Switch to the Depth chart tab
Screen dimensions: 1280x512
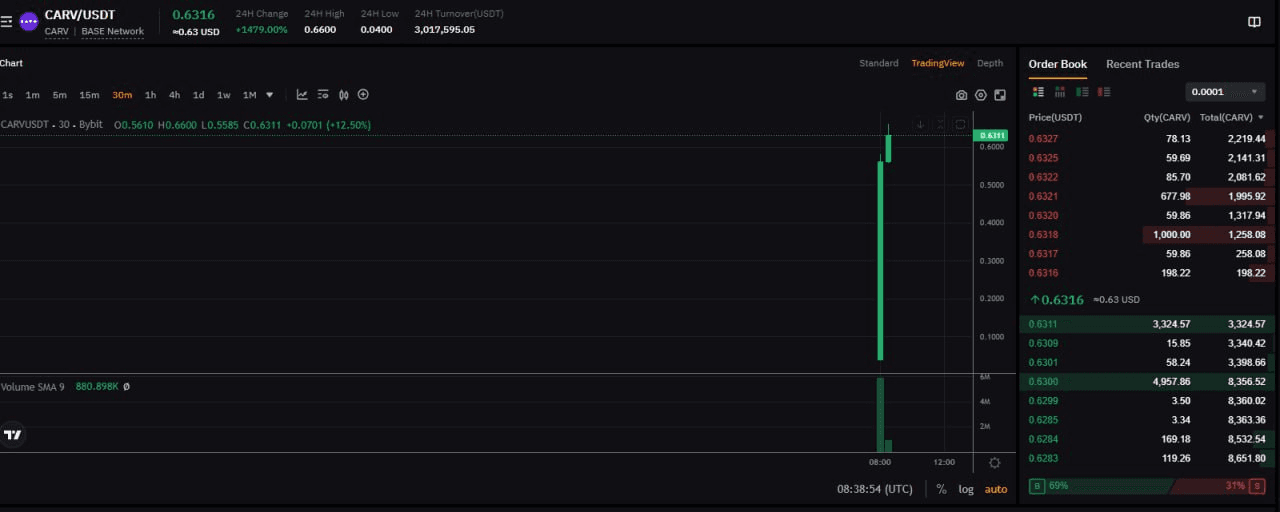(990, 63)
